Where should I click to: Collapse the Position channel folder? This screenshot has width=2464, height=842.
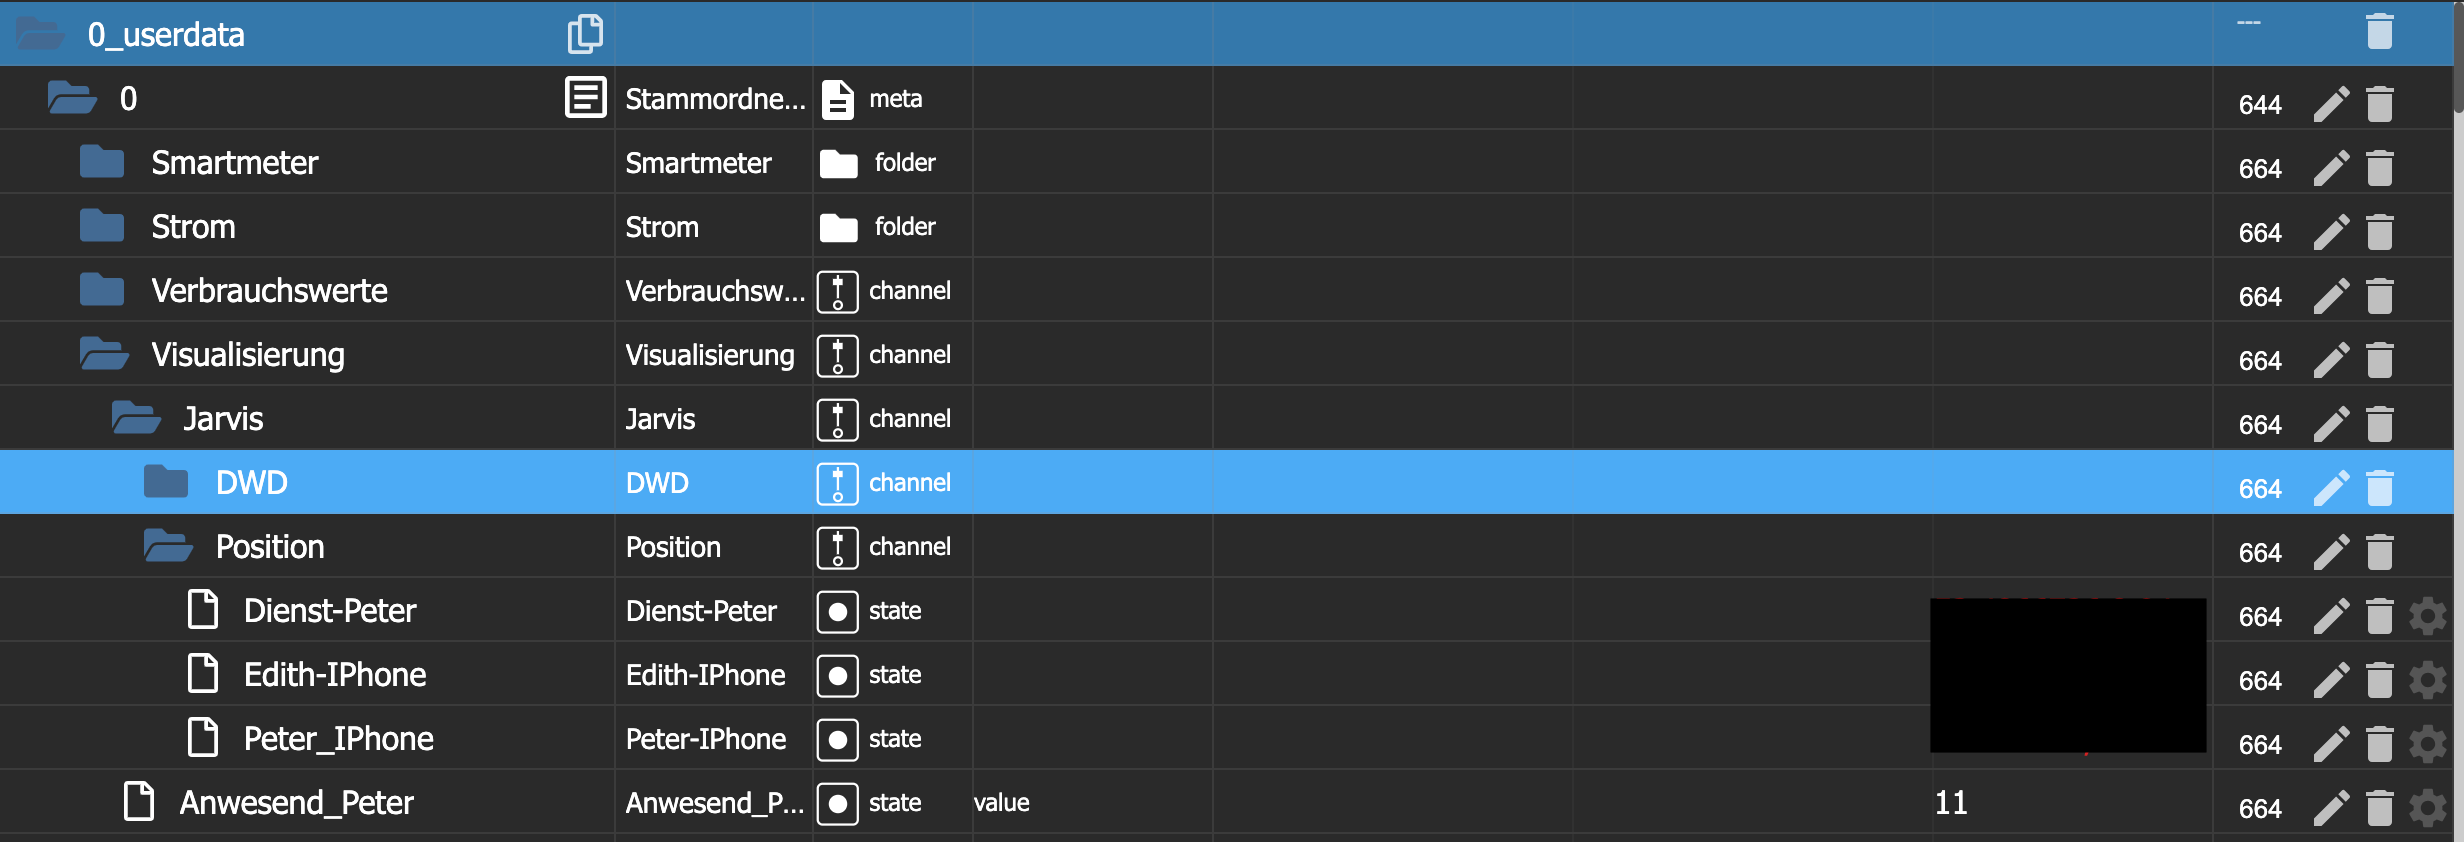point(167,546)
